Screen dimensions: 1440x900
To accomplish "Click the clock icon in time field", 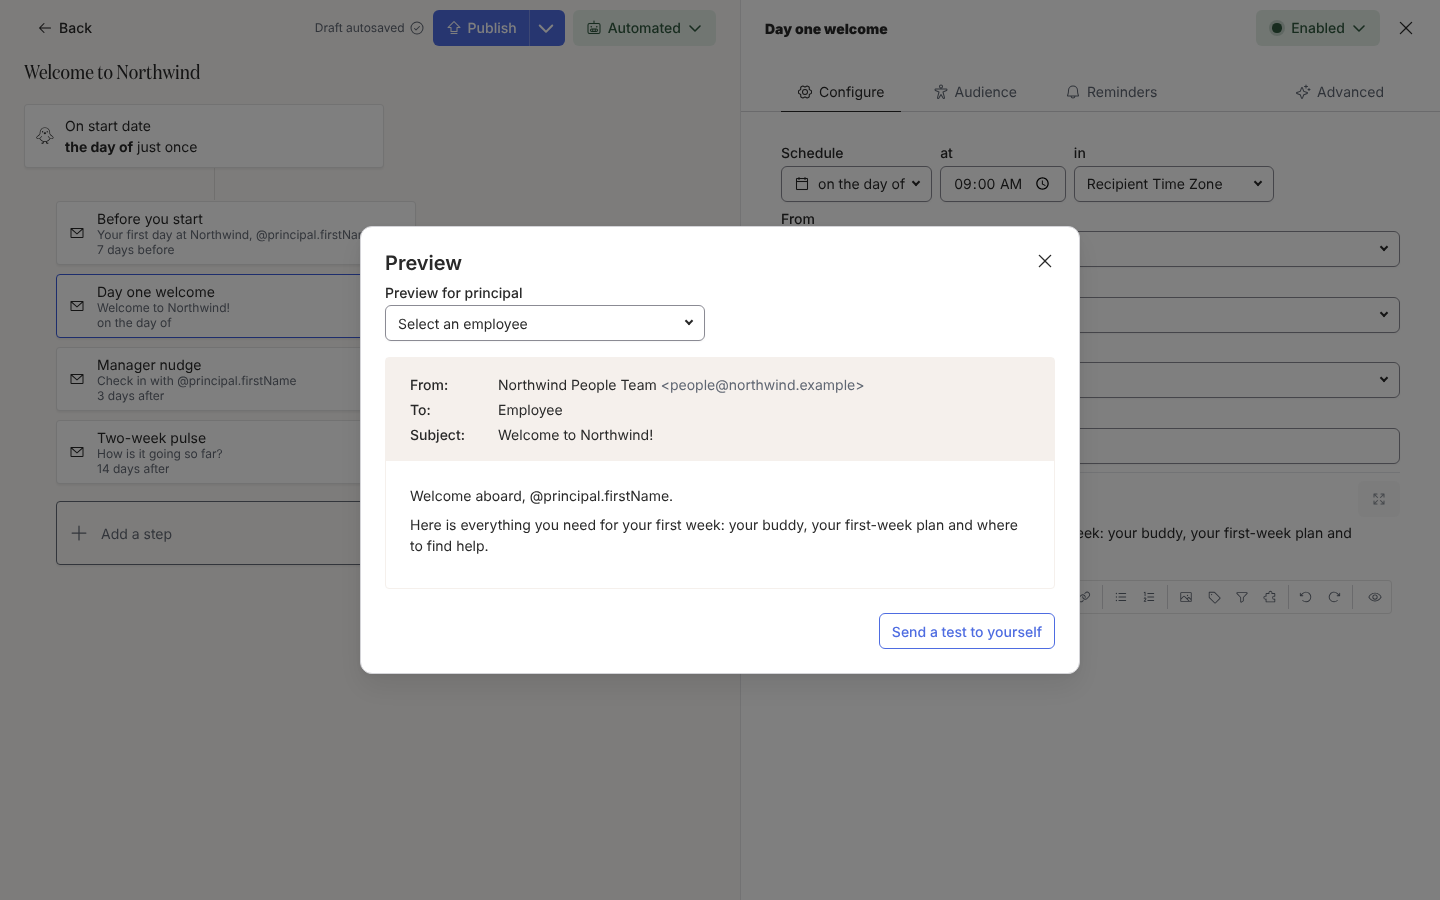I will click(x=1043, y=184).
